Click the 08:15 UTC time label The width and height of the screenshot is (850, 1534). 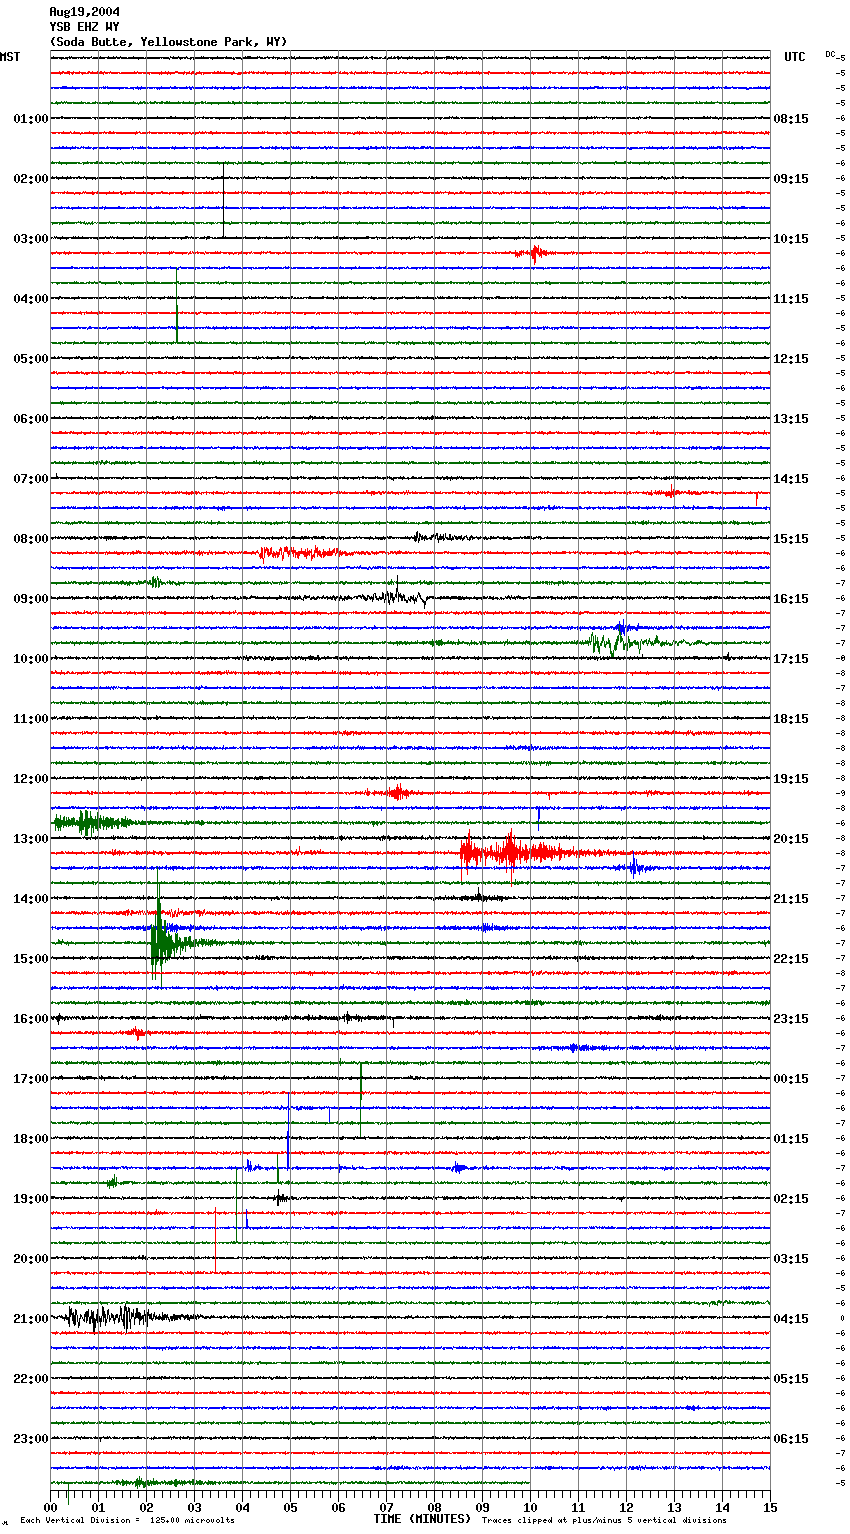coord(791,119)
